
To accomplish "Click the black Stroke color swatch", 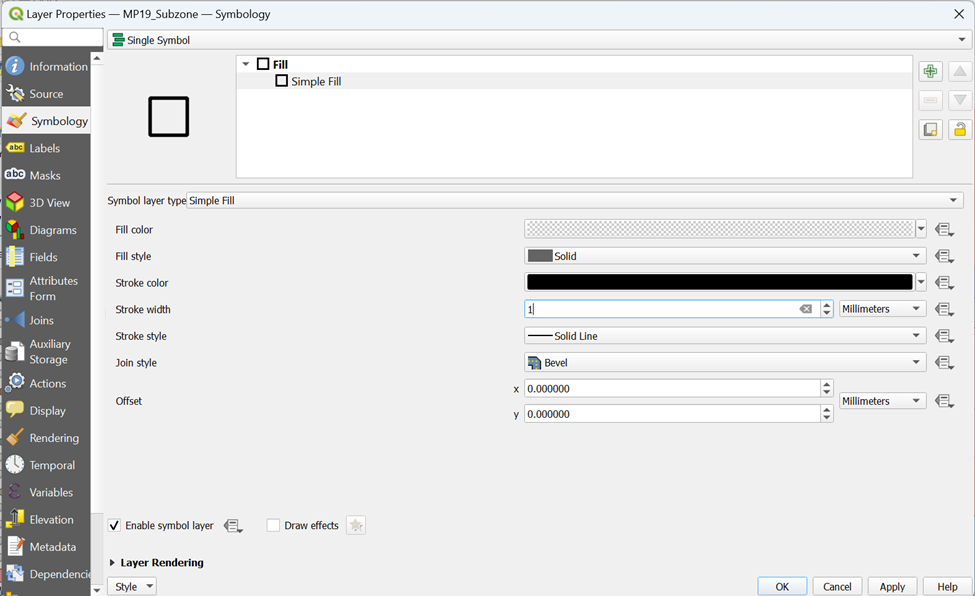I will tap(719, 283).
